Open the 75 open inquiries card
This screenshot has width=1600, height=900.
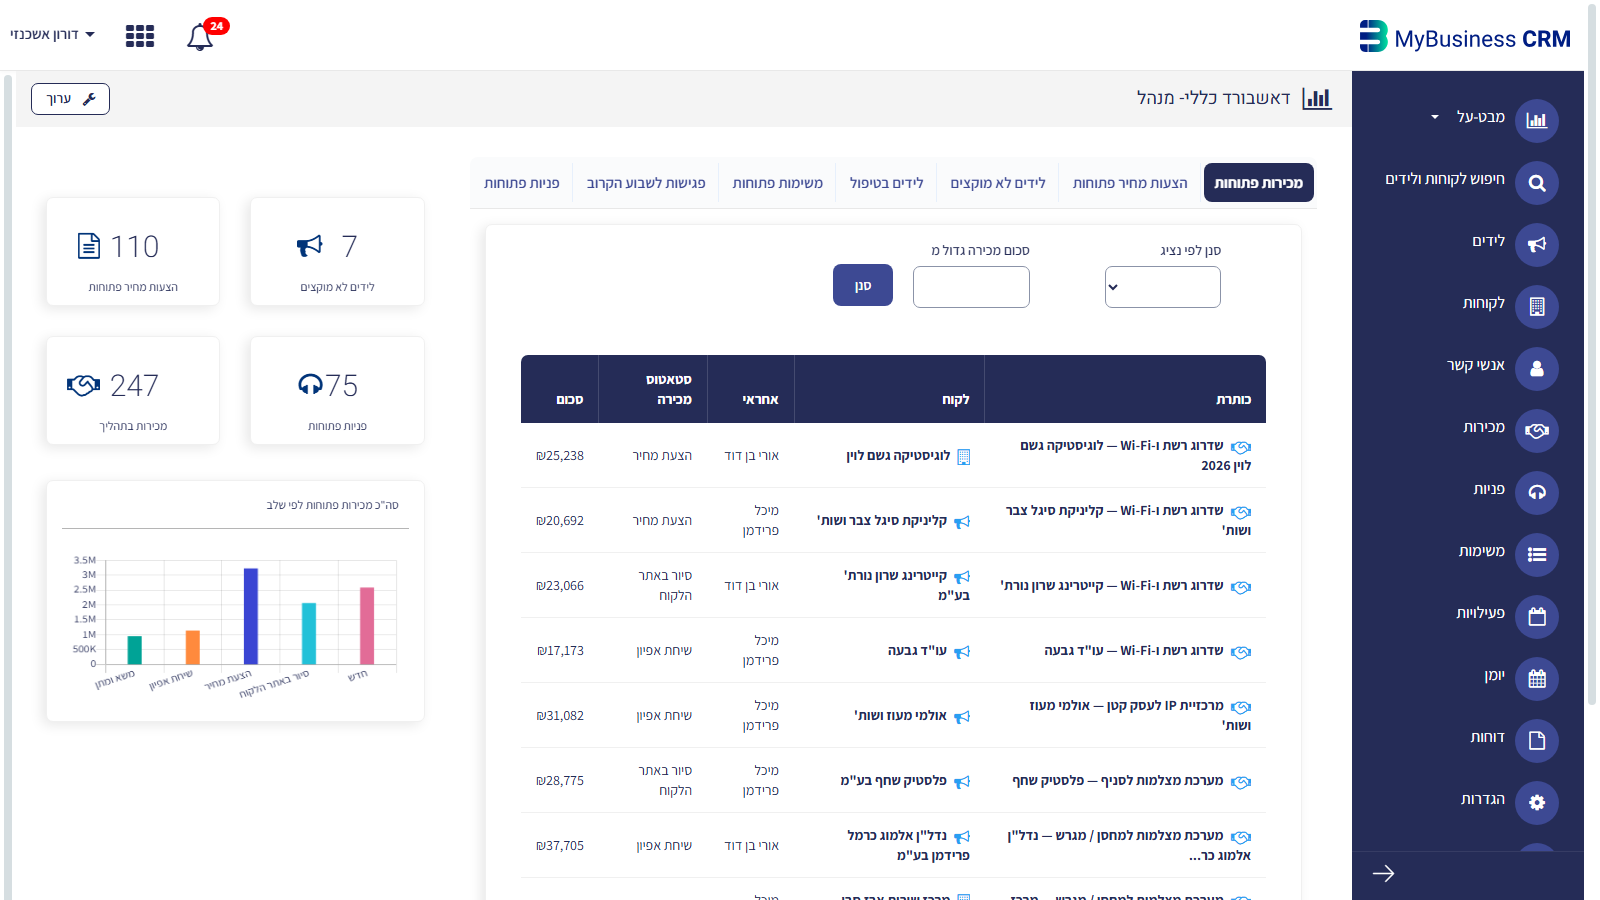[337, 391]
